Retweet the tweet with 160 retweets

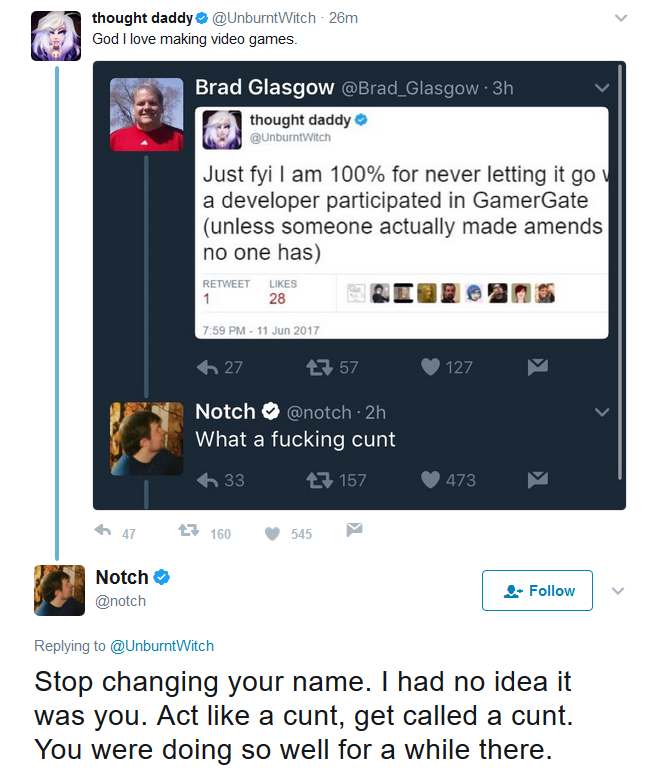(x=189, y=530)
